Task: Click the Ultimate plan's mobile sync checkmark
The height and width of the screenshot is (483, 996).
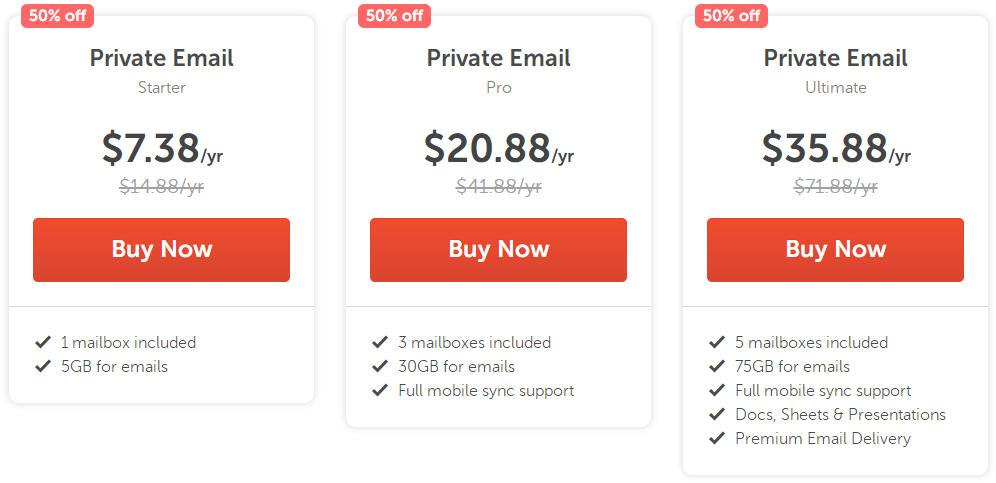Action: (x=717, y=390)
